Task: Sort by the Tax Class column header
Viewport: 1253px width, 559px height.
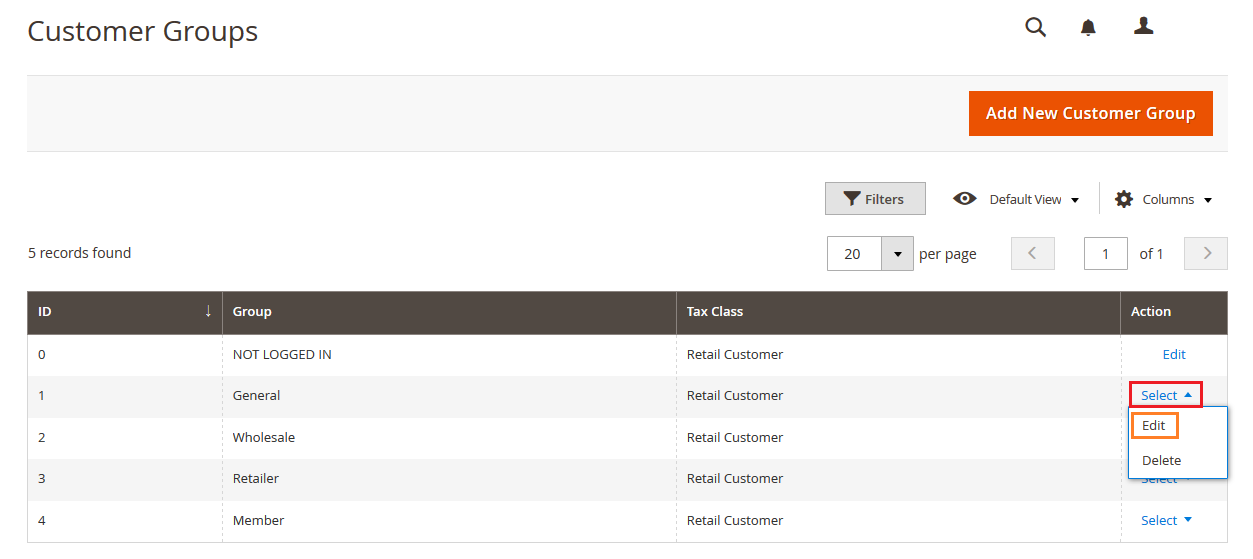Action: 898,311
